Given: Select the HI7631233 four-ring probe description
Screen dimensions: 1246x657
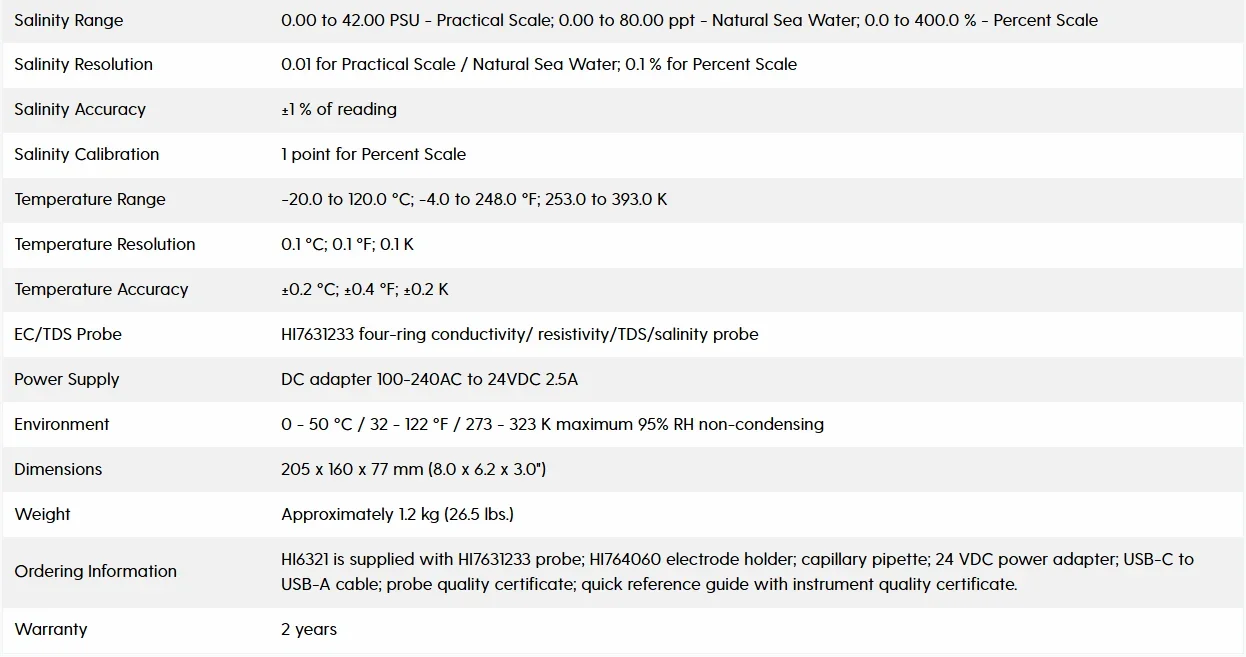Looking at the screenshot, I should [520, 334].
